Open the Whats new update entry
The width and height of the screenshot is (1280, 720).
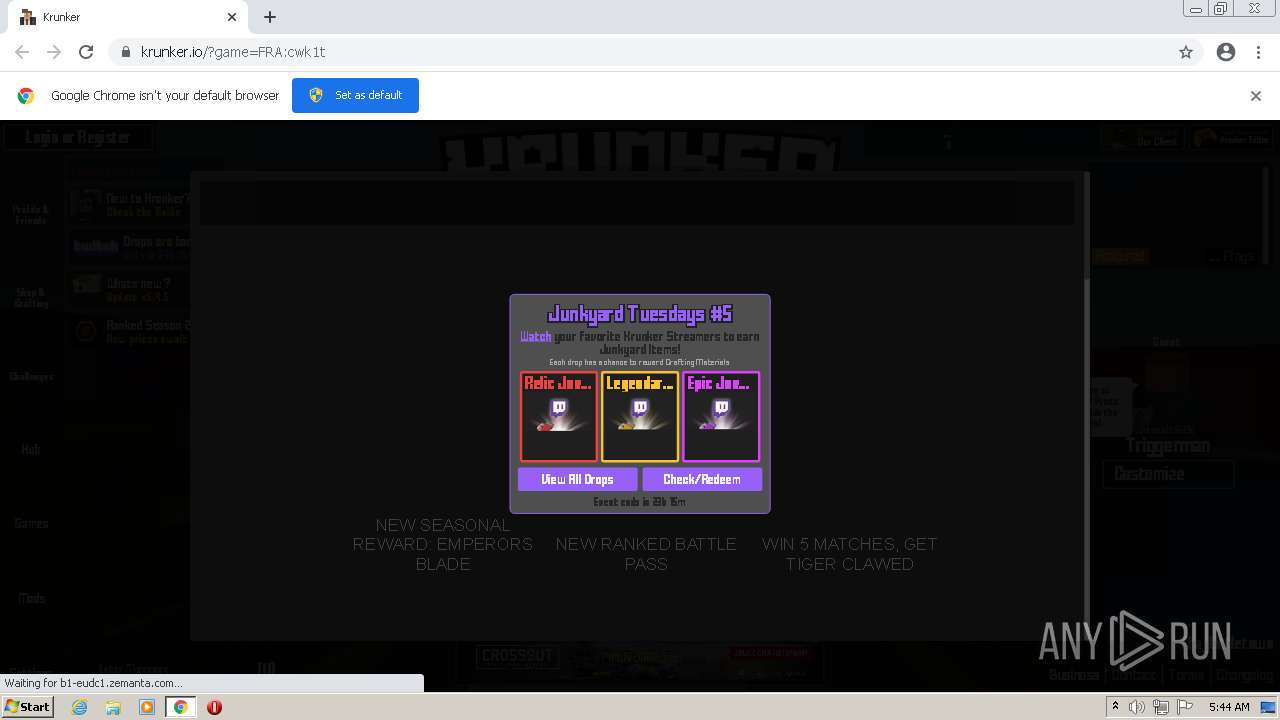click(130, 289)
